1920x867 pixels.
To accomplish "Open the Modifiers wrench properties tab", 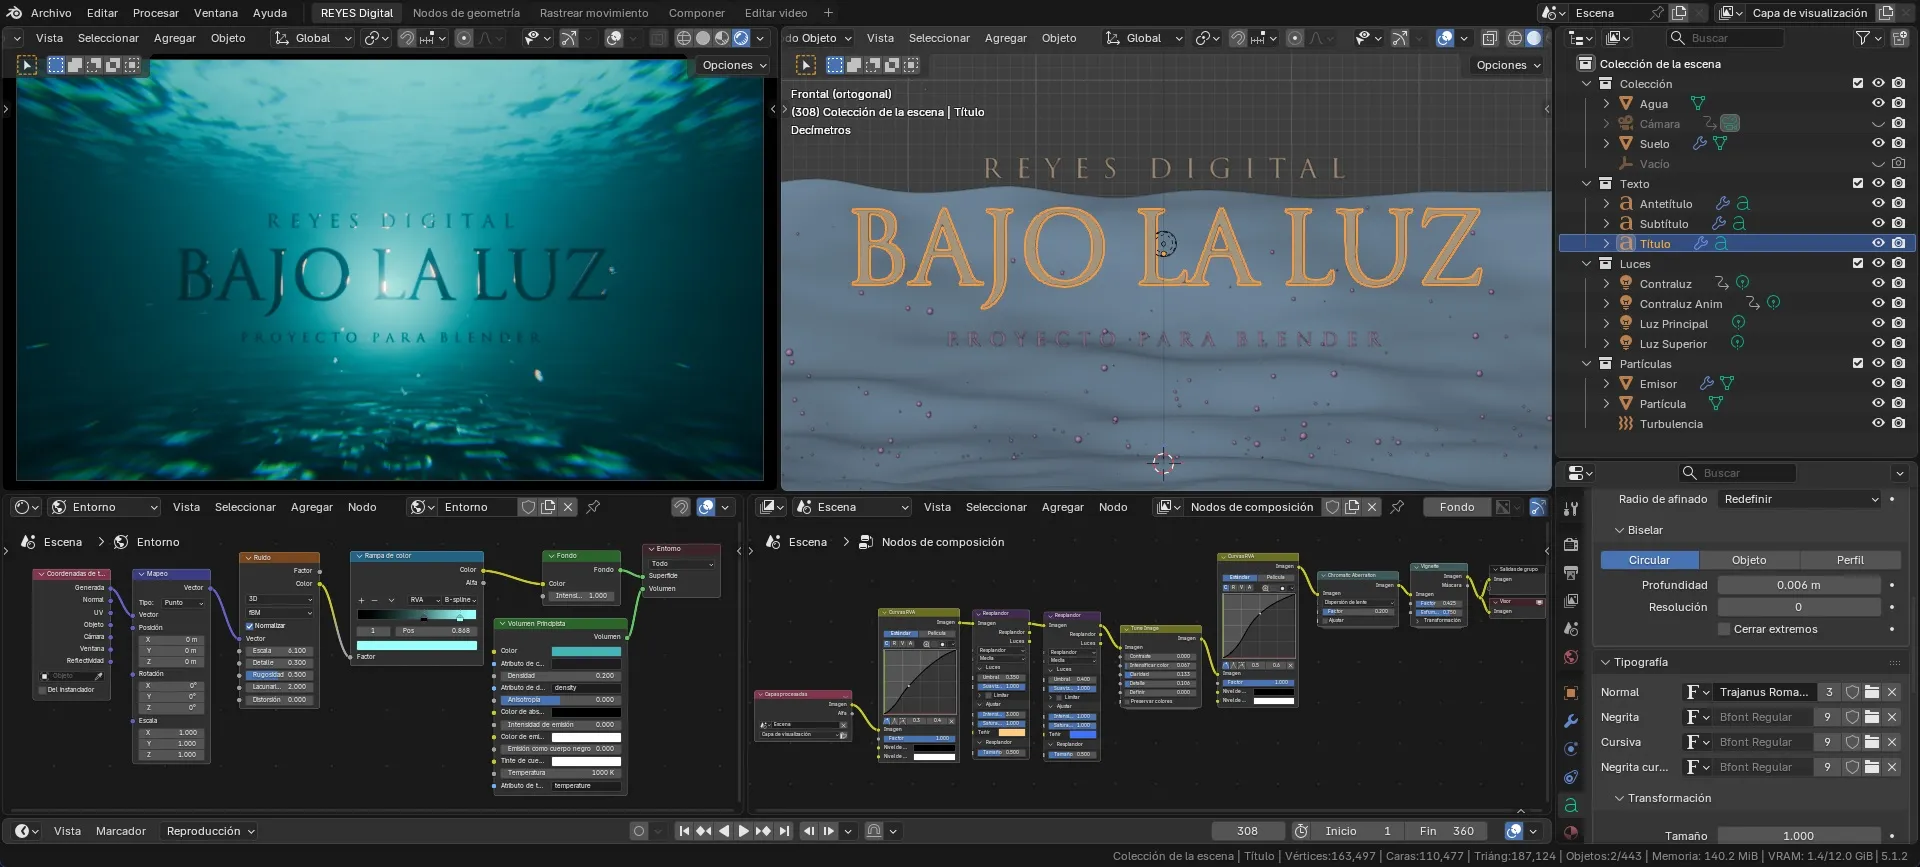I will [x=1571, y=721].
